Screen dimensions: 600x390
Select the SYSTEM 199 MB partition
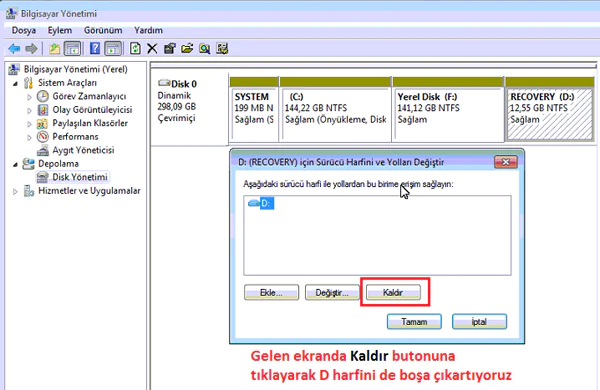pos(254,109)
